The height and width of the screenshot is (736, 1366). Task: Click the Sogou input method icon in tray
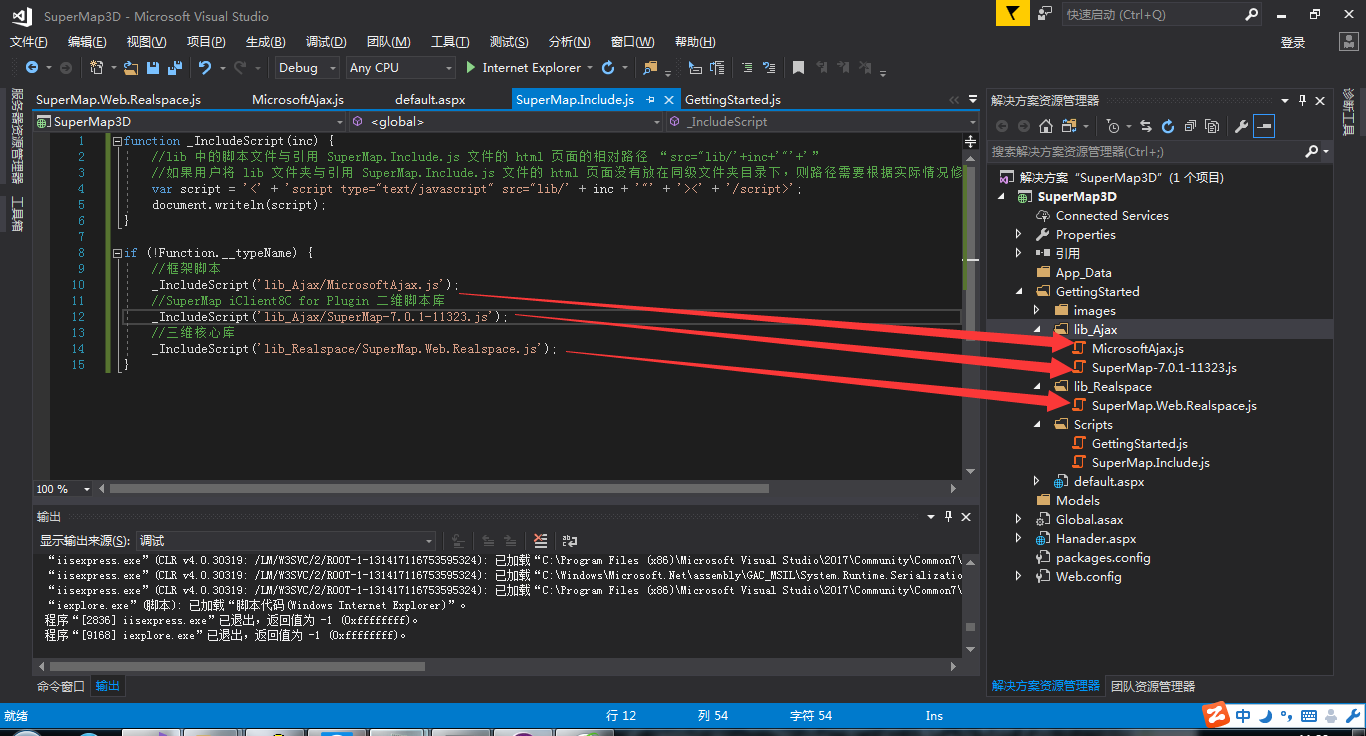(1216, 715)
